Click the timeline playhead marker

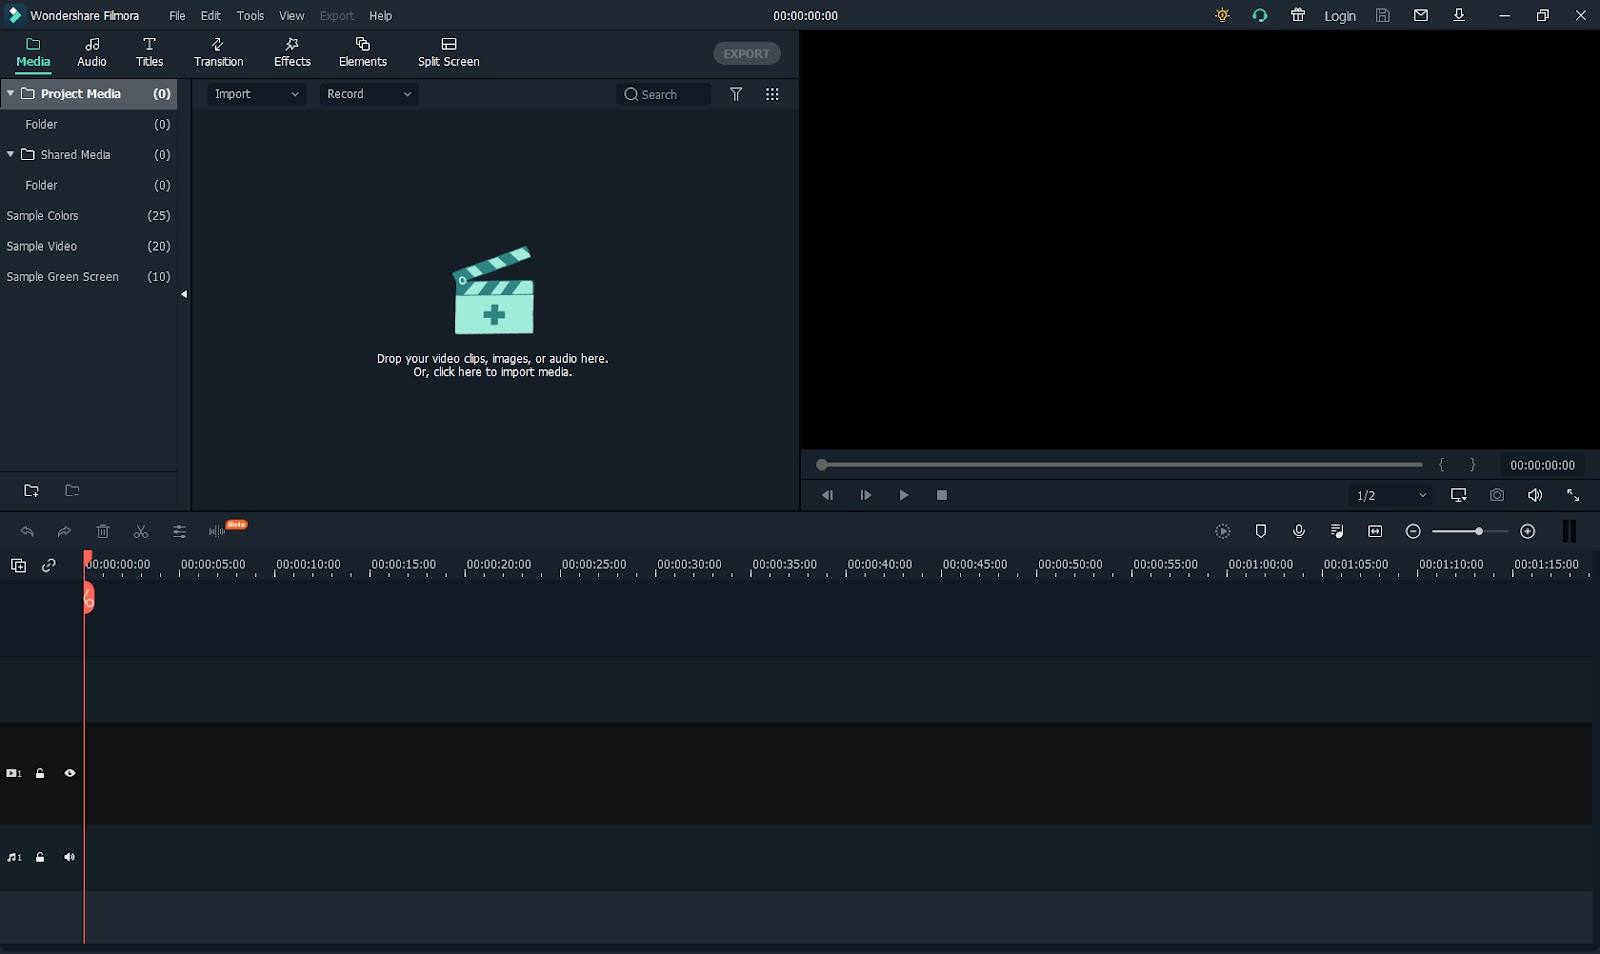coord(88,597)
